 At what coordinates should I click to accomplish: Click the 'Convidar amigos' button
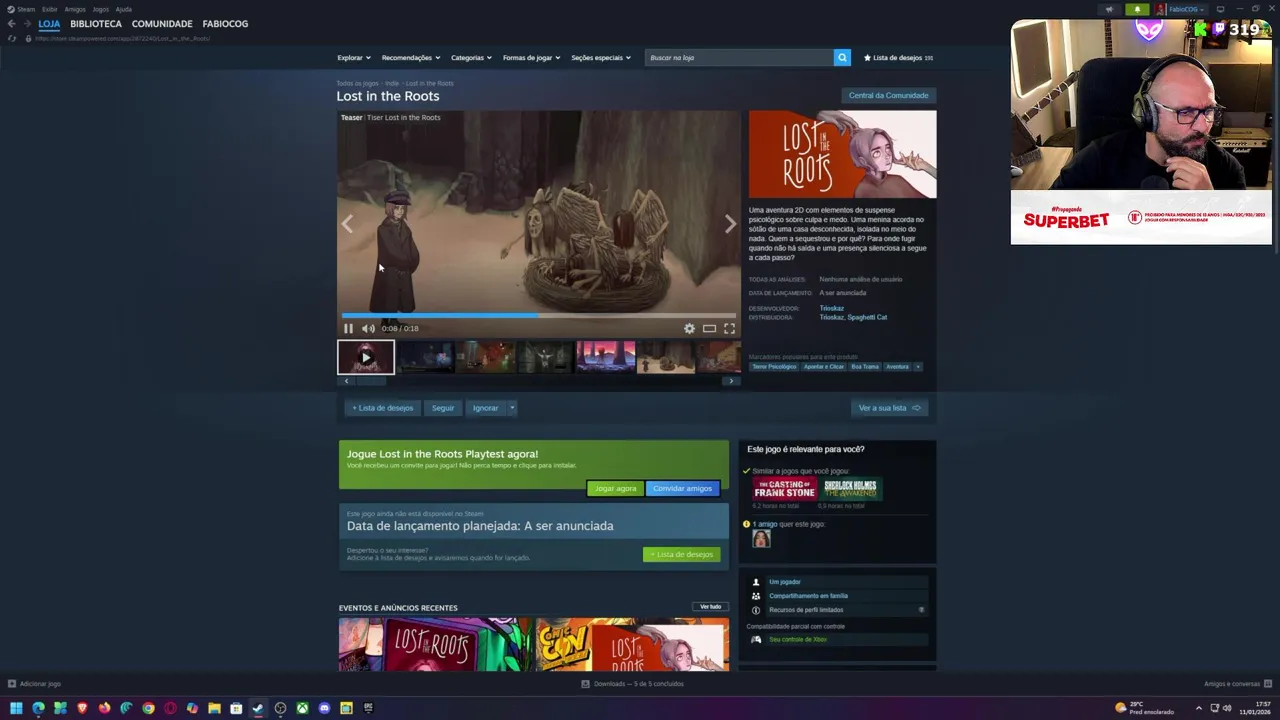click(x=682, y=488)
